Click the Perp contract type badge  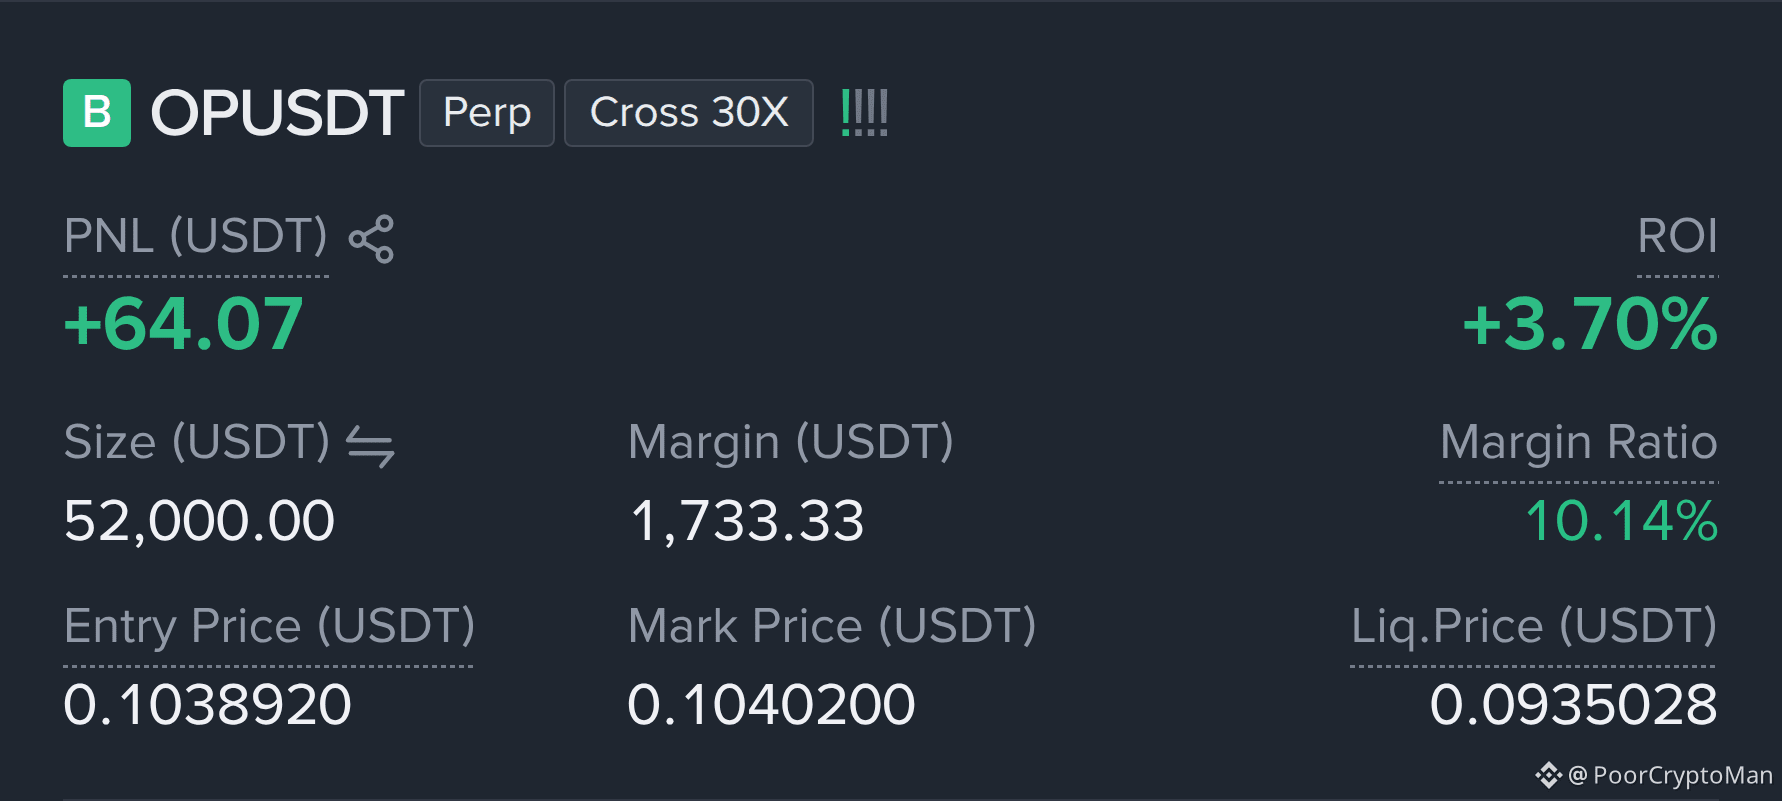coord(487,113)
